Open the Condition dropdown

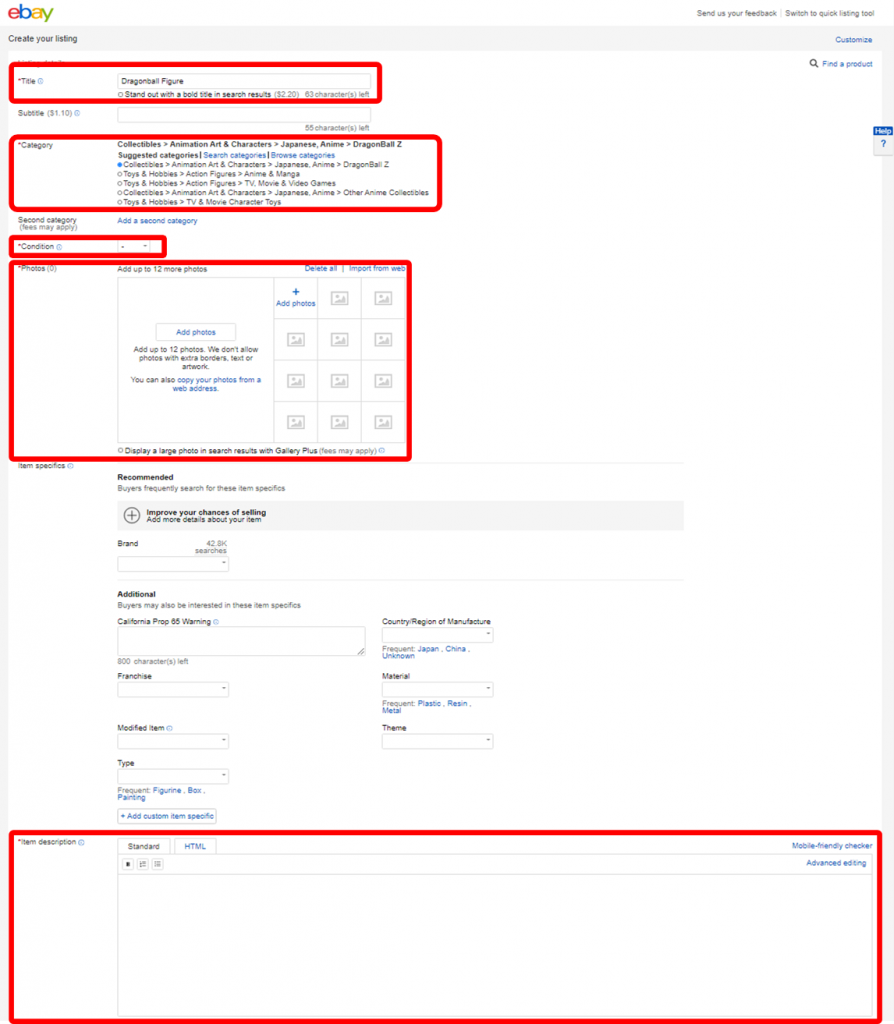(x=134, y=247)
